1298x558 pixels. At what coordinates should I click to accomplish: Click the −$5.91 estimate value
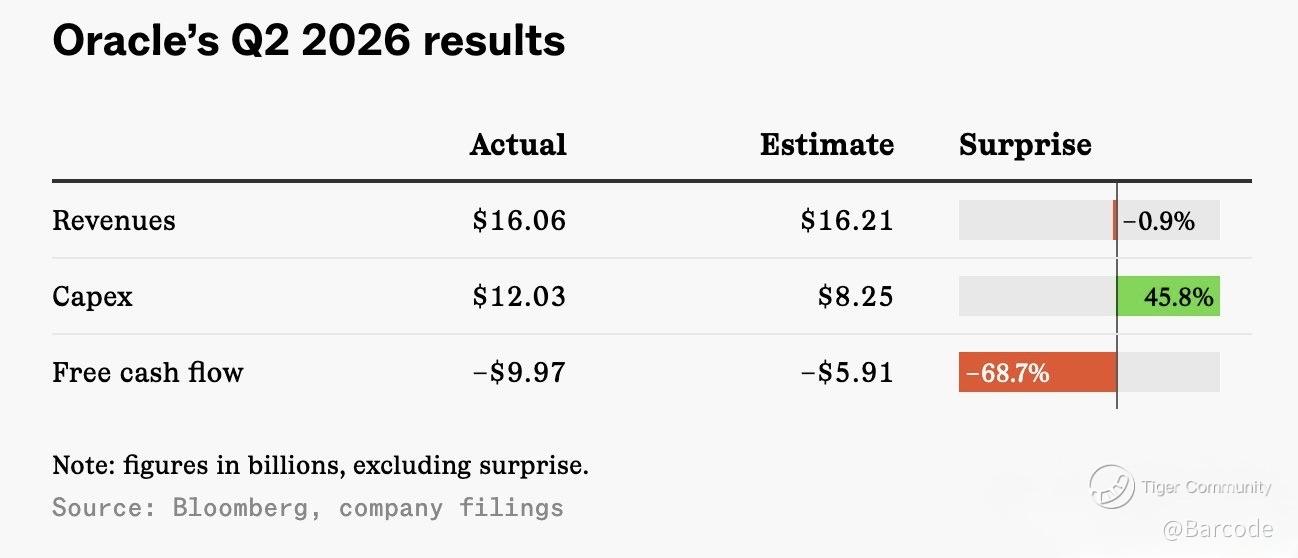click(x=847, y=372)
